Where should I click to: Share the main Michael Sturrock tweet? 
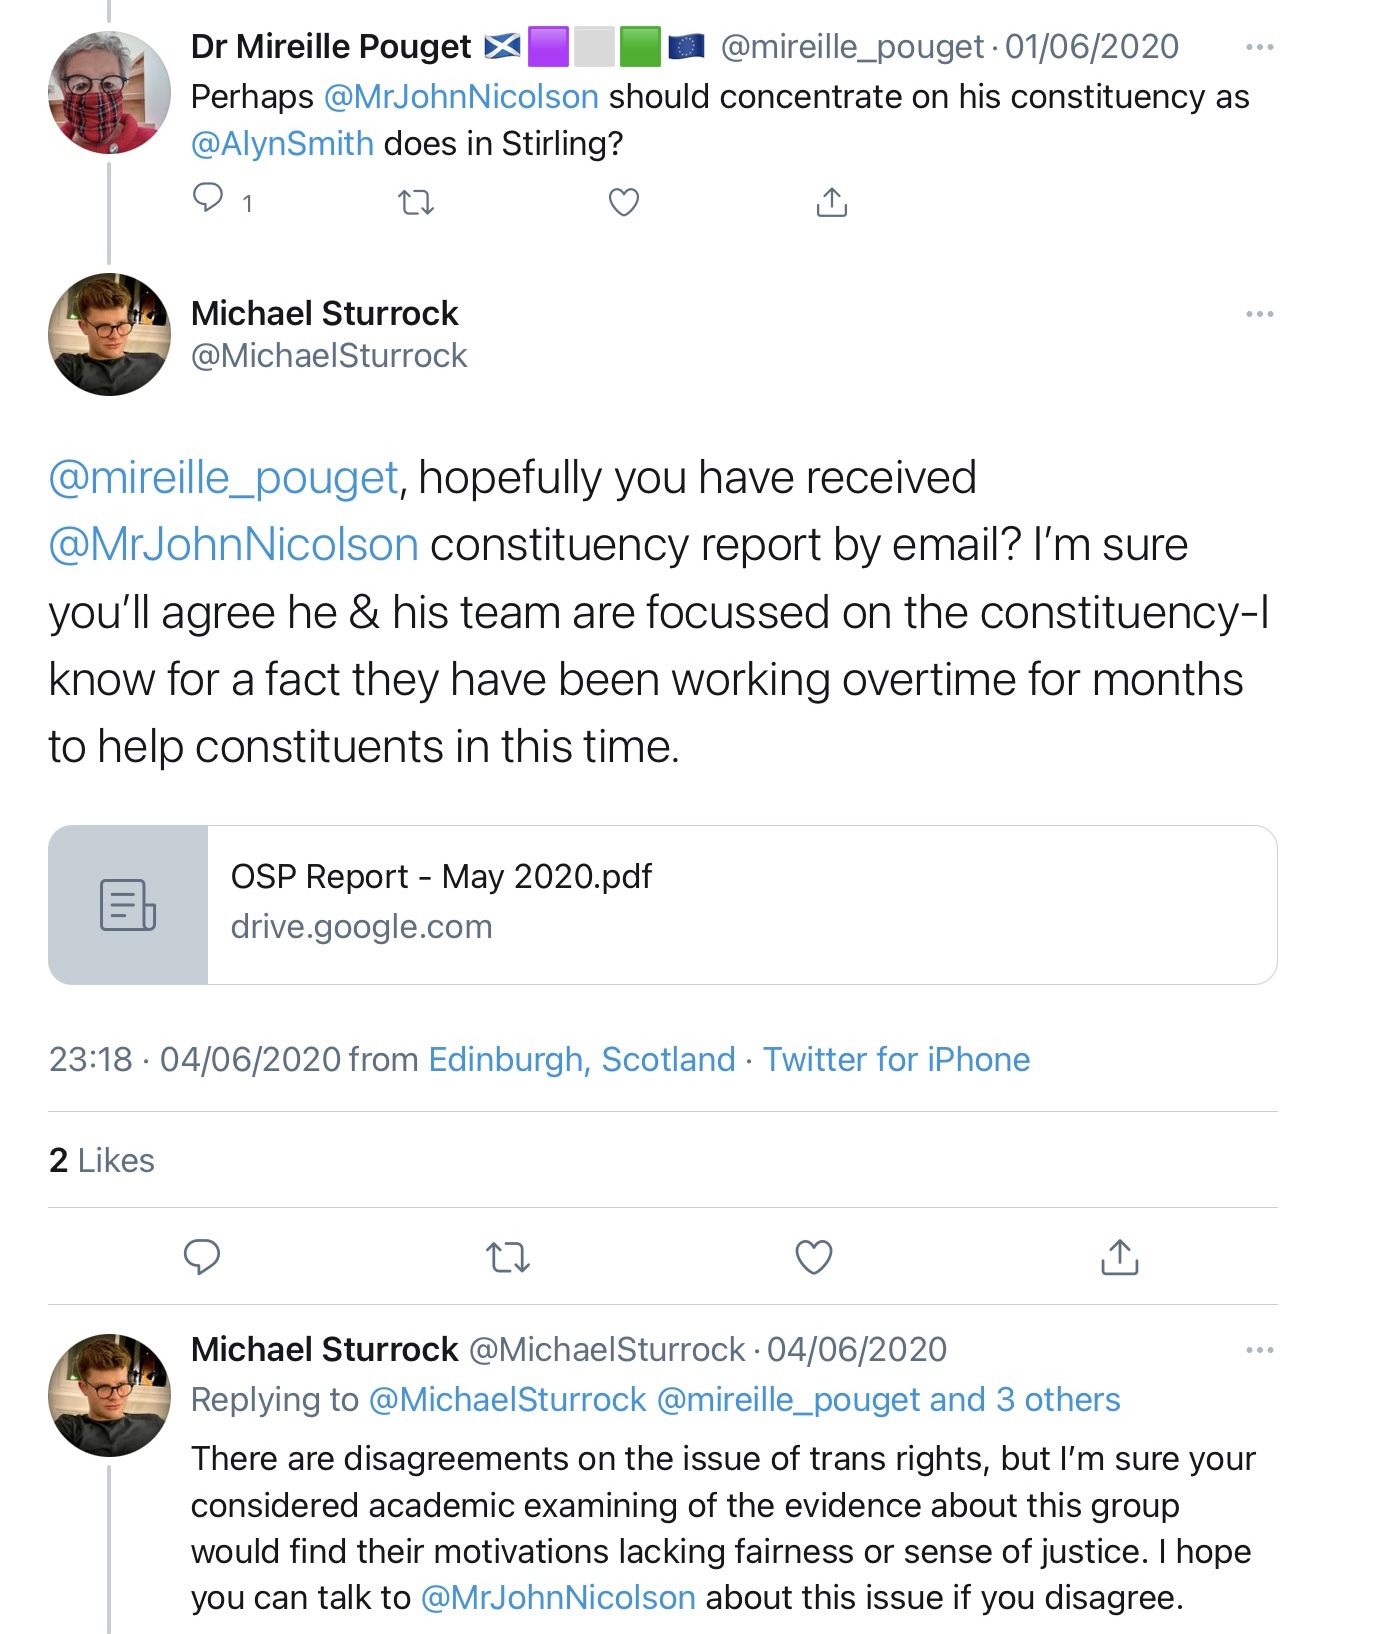click(1119, 1257)
